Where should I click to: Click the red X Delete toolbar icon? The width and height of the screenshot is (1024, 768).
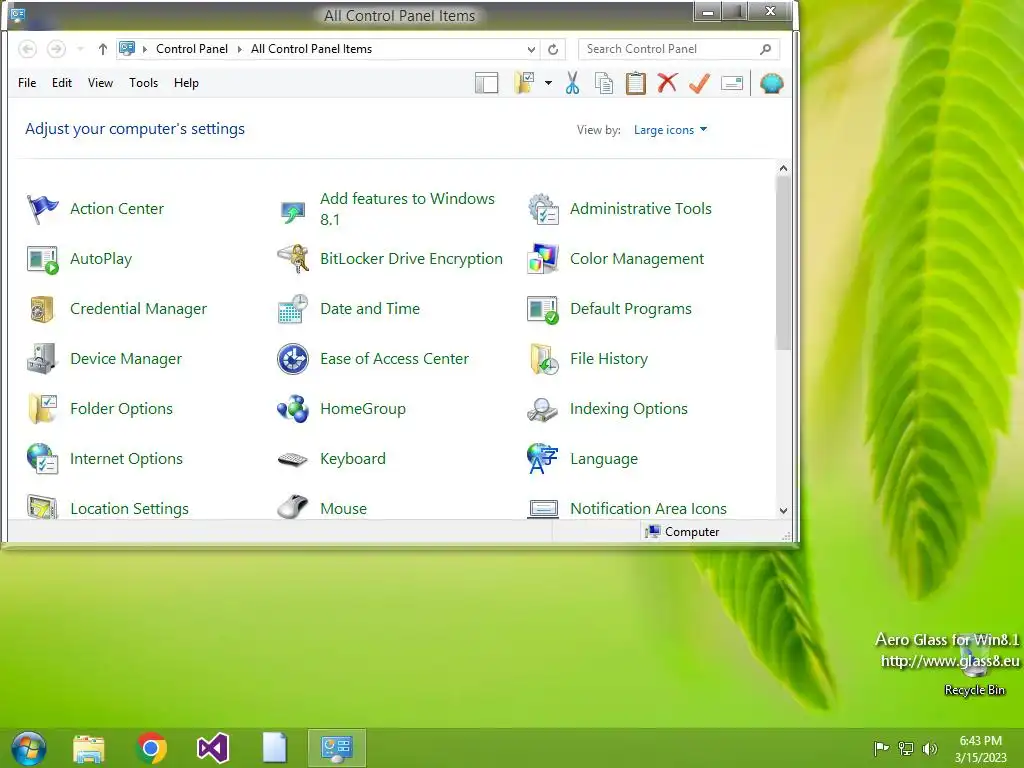(667, 83)
